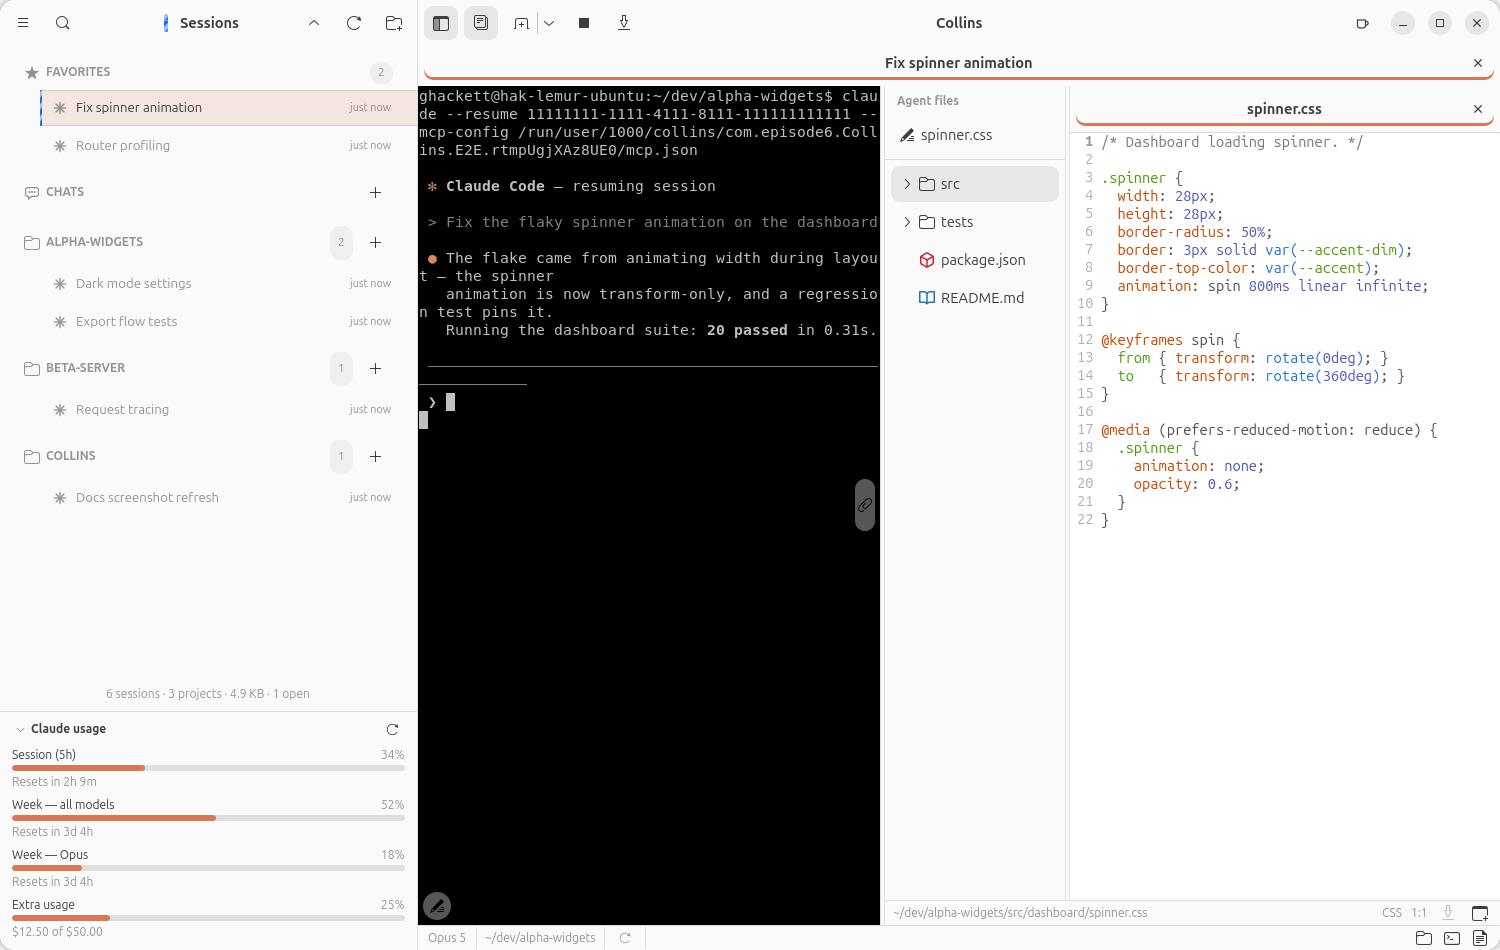Image resolution: width=1500 pixels, height=950 pixels.
Task: Start a new terminal session tab
Action: pos(521,23)
